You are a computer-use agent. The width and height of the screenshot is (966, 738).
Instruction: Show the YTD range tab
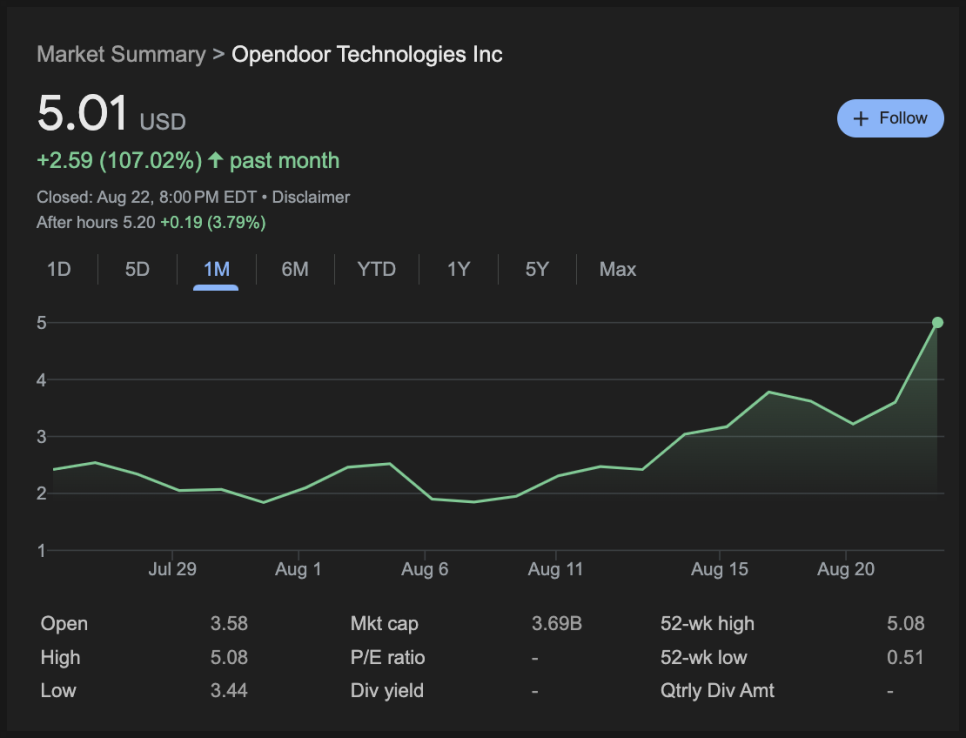point(376,269)
